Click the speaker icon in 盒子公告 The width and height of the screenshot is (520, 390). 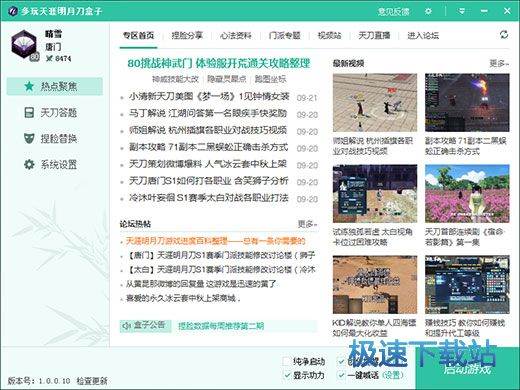coord(126,326)
